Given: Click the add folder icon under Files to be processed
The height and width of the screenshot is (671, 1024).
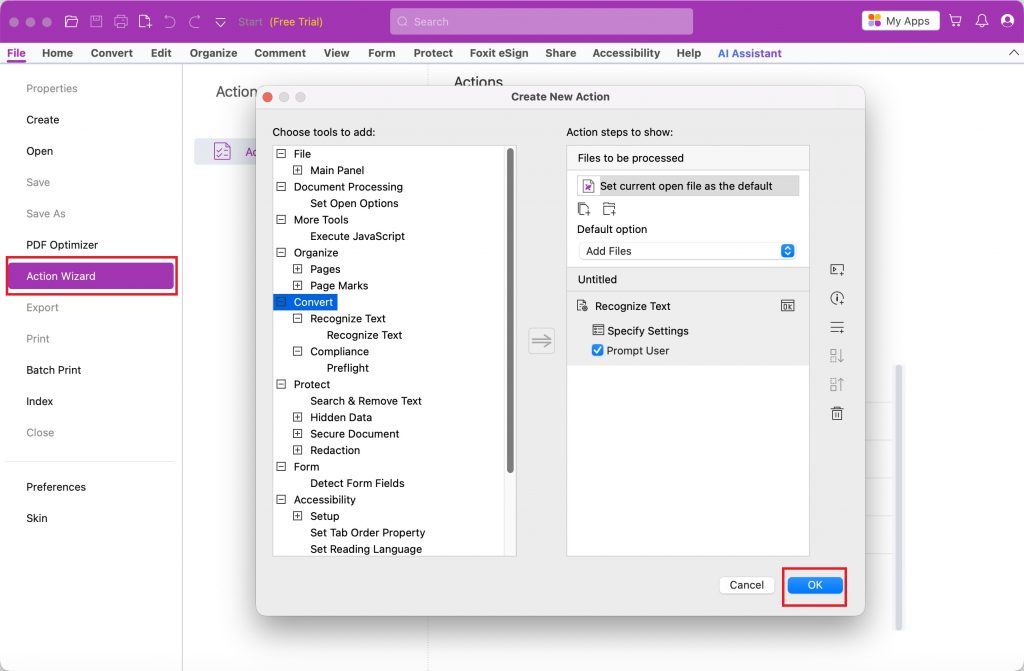Looking at the screenshot, I should (x=609, y=209).
